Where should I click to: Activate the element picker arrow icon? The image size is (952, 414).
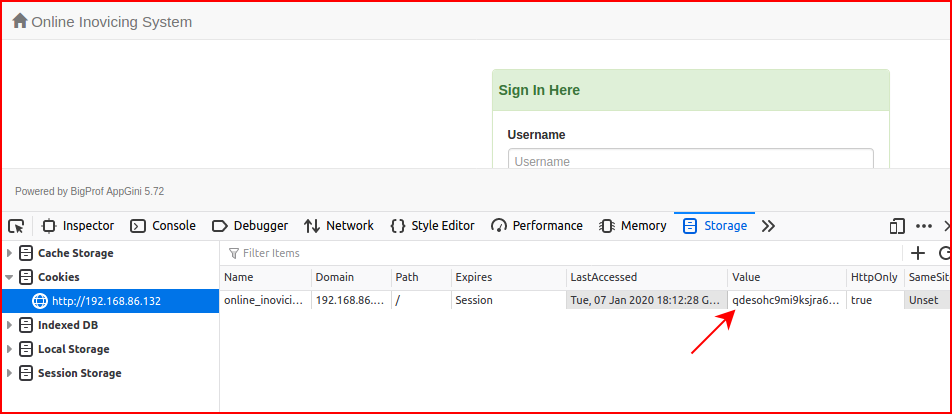16,226
